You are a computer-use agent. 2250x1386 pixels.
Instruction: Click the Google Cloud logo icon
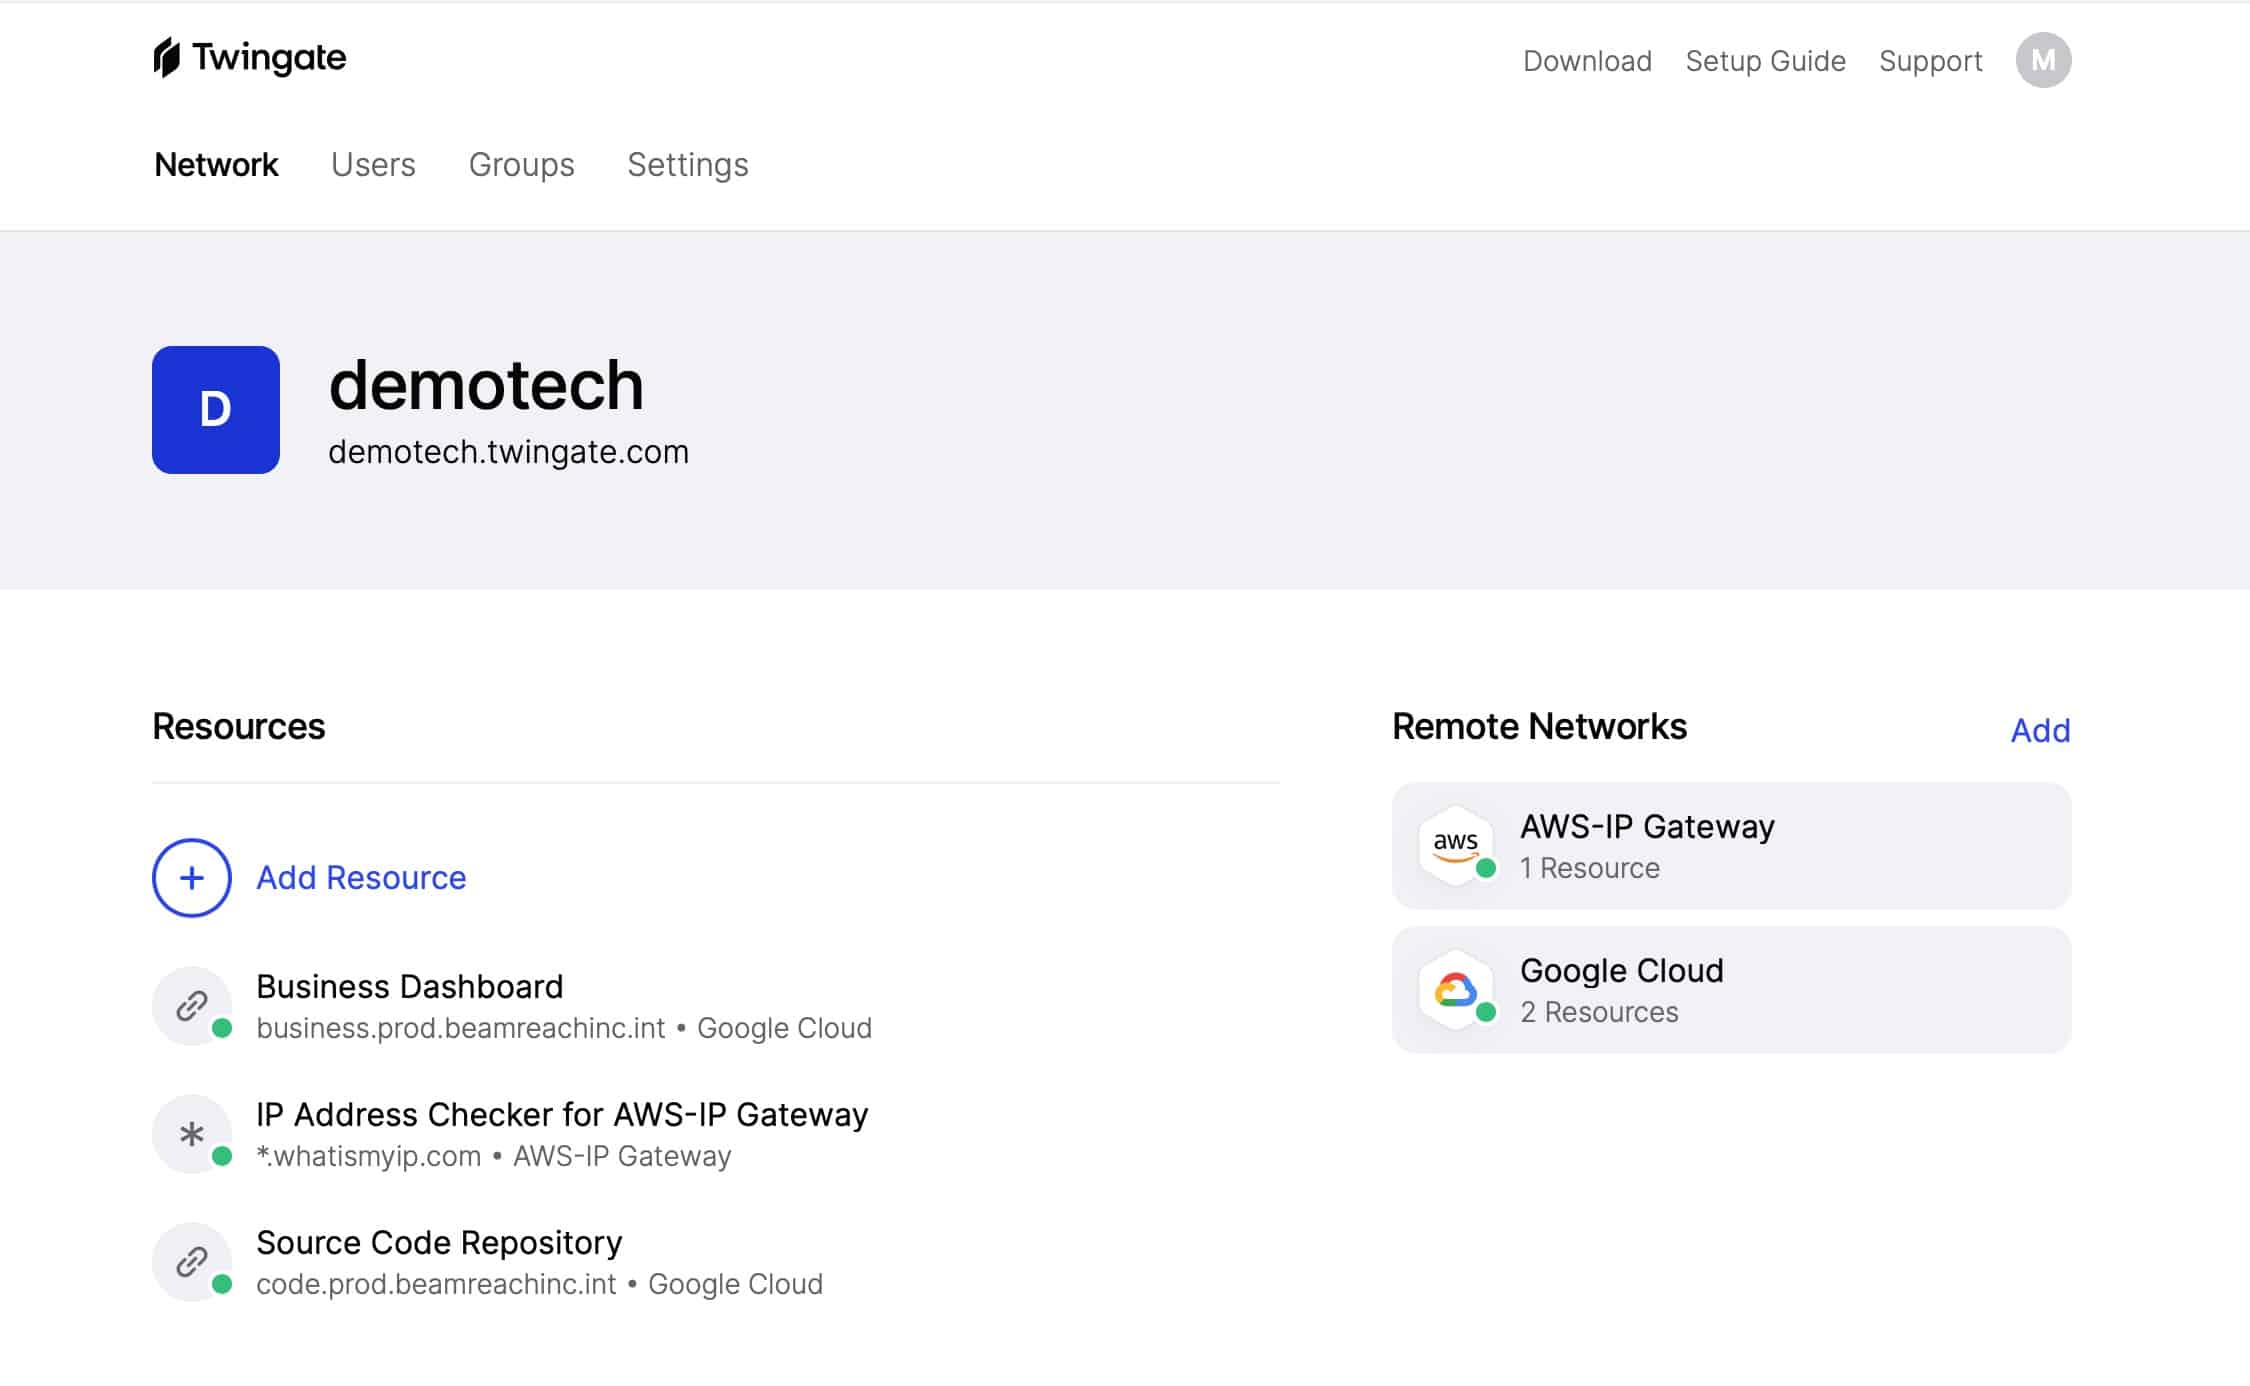pyautogui.click(x=1456, y=989)
